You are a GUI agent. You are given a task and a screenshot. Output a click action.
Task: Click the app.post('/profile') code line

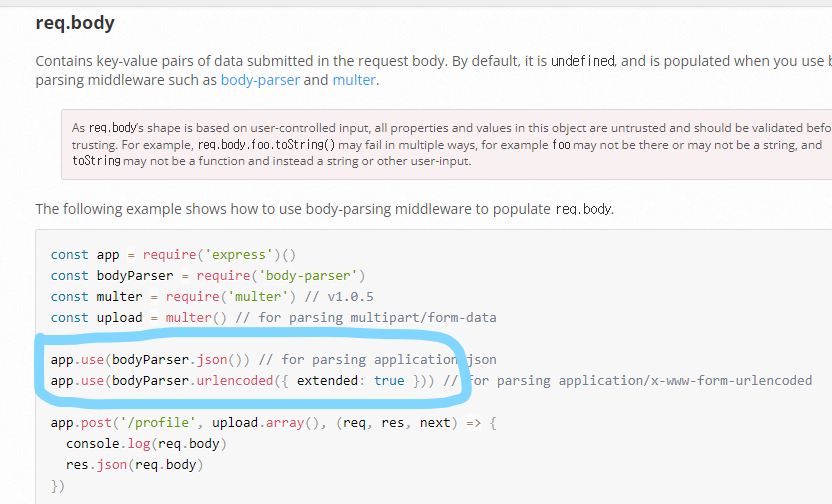[x=274, y=423]
